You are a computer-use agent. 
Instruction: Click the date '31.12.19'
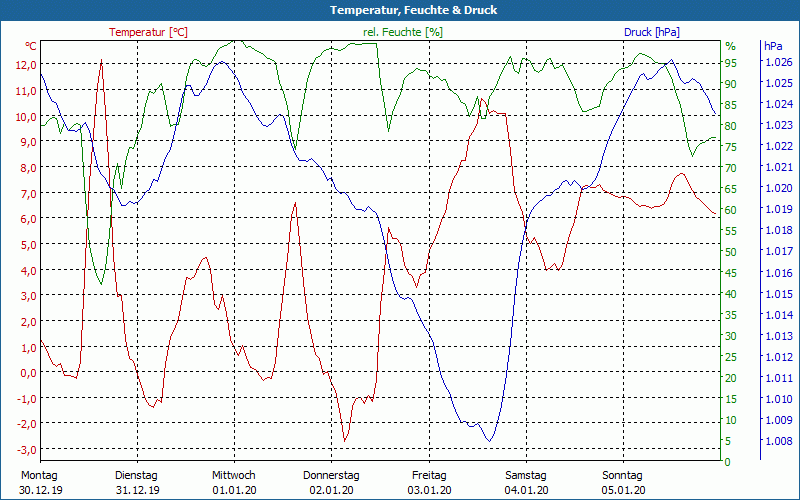pyautogui.click(x=138, y=490)
